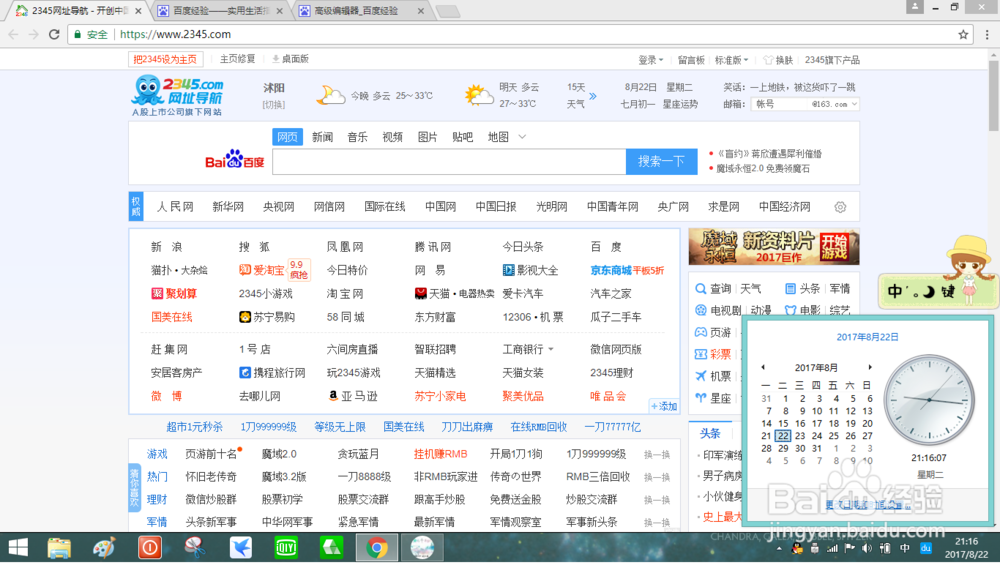Click 把2345设为主页 button

tap(165, 59)
